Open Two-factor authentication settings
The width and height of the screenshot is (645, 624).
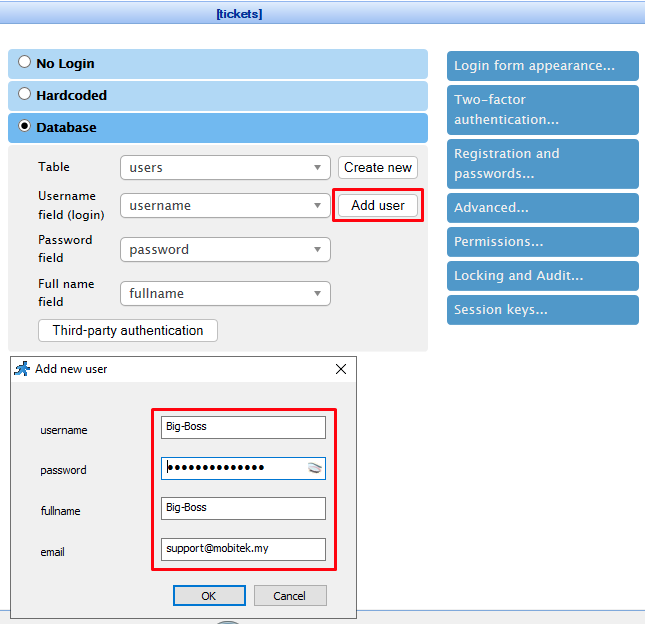(x=542, y=109)
